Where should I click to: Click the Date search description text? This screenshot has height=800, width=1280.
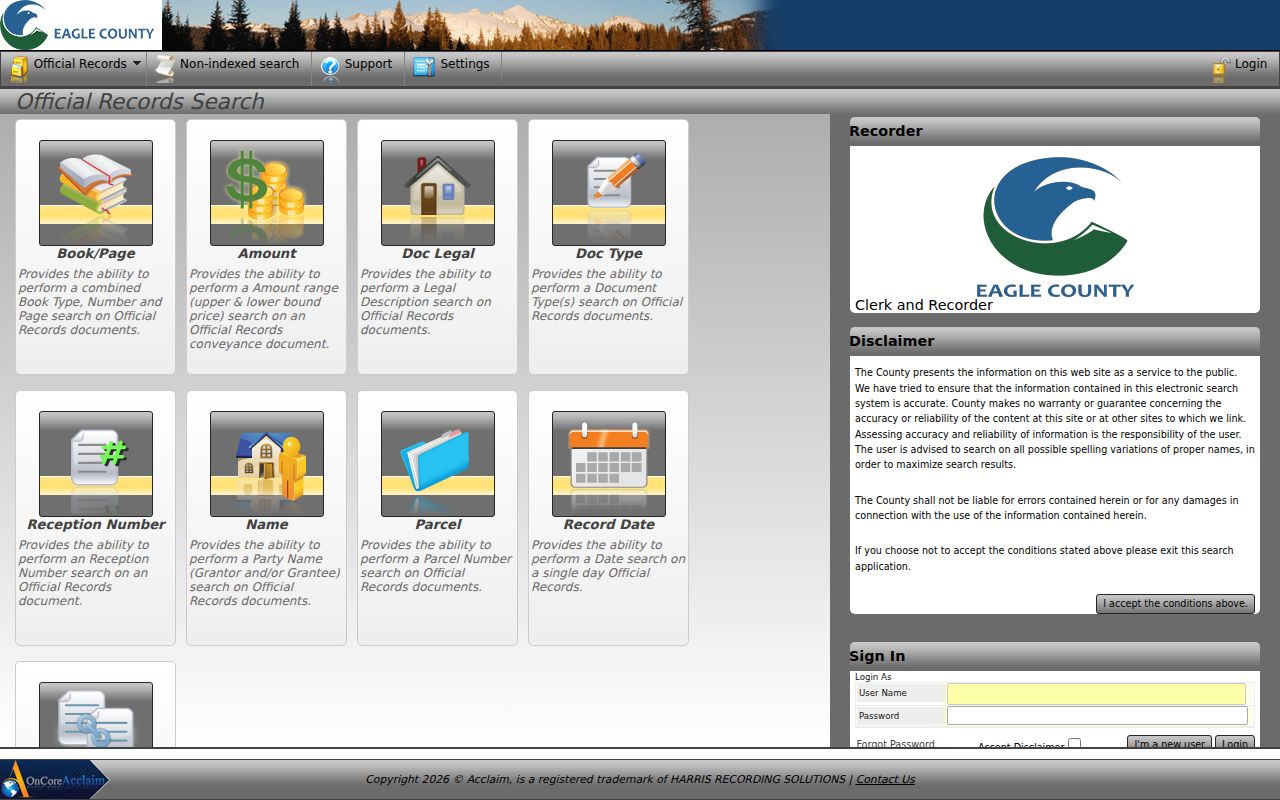[608, 566]
